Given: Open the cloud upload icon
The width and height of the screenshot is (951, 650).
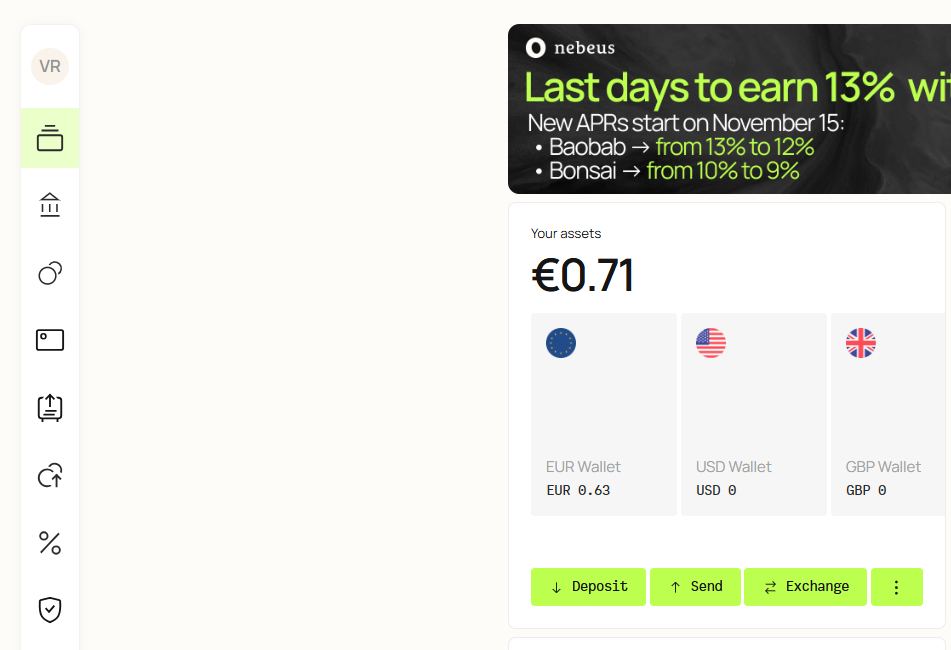Looking at the screenshot, I should pyautogui.click(x=50, y=475).
